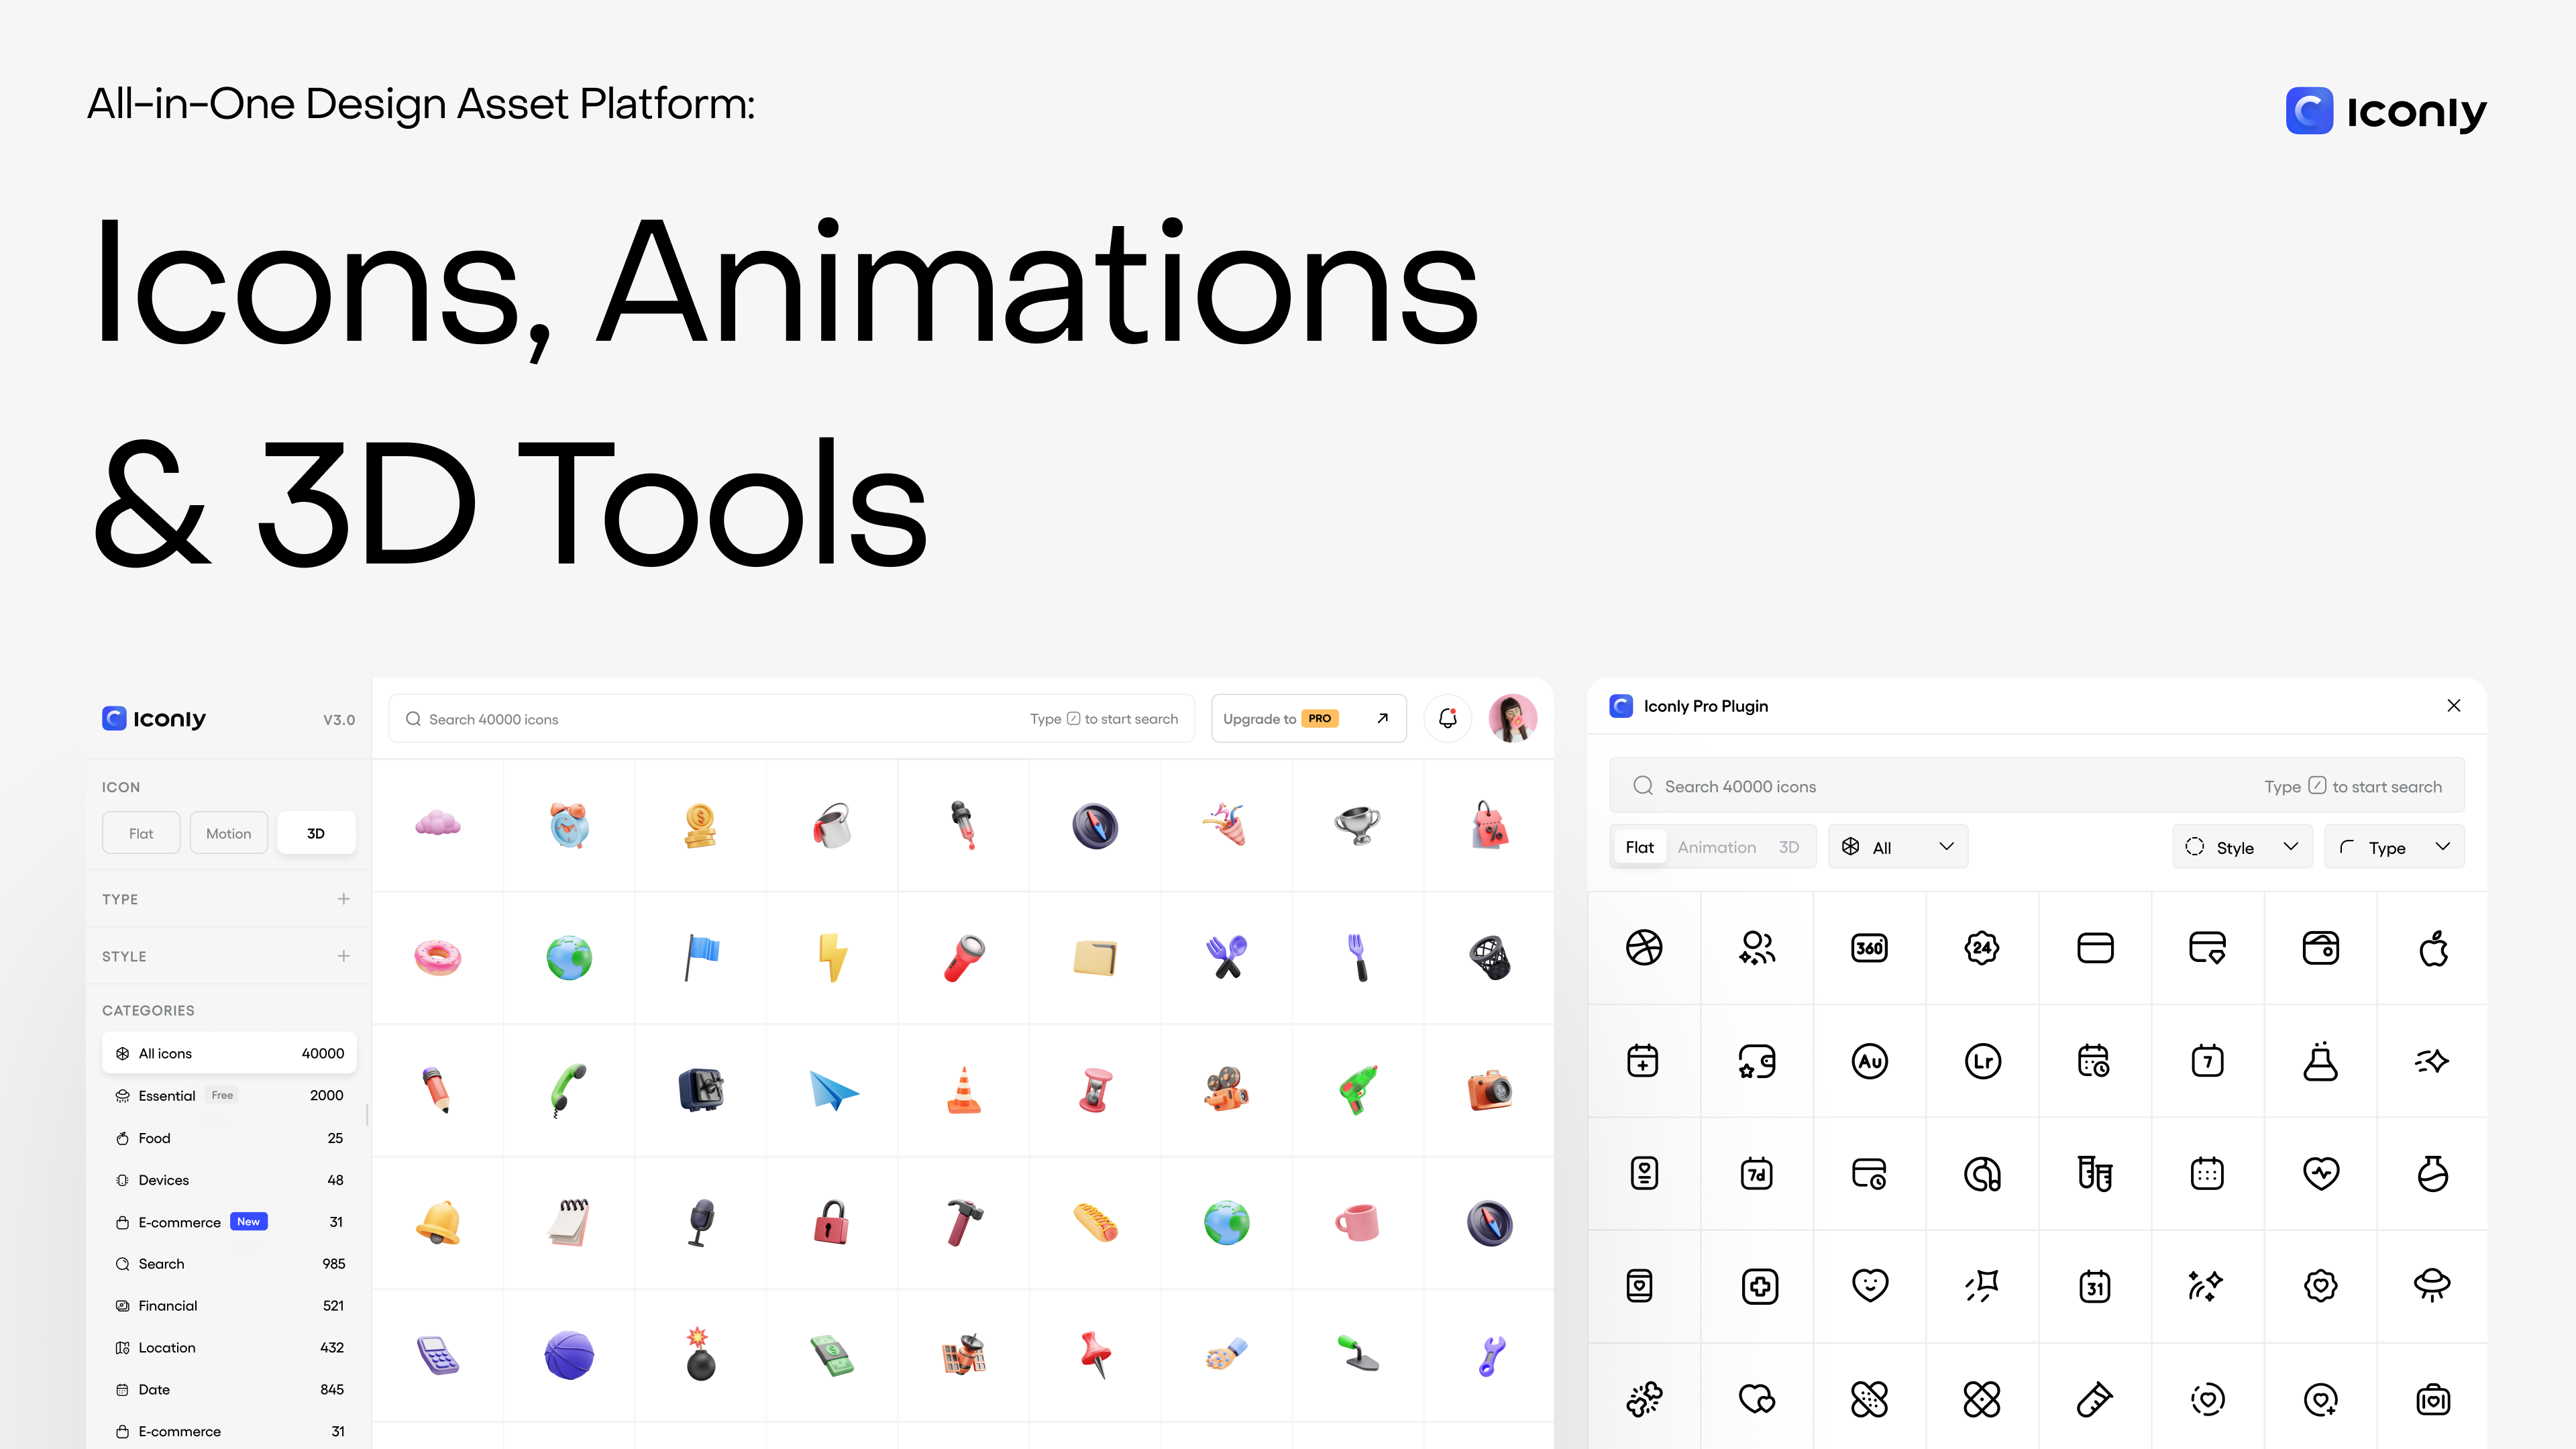Click the Upgrade to PRO button

1308,718
